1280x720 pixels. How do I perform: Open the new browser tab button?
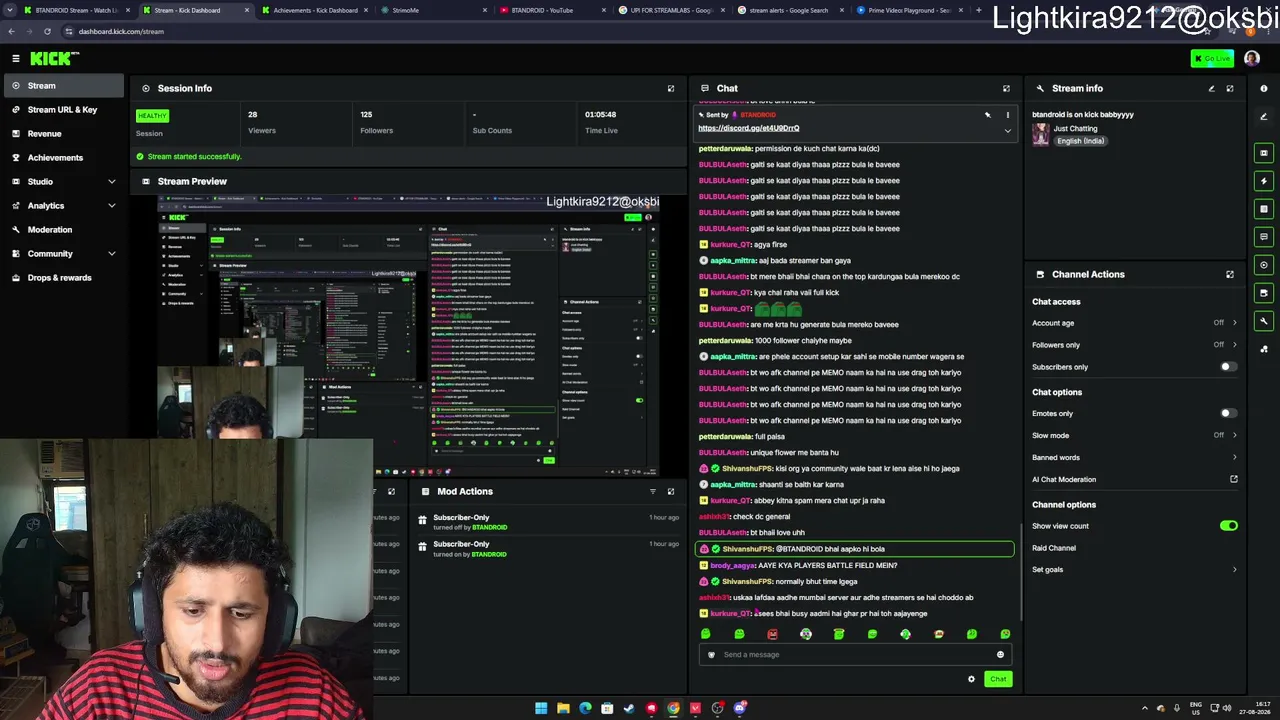(978, 10)
